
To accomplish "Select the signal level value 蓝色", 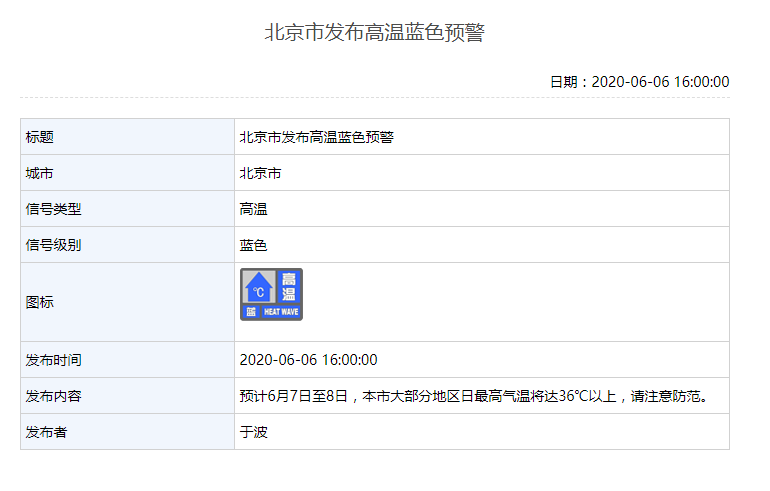I will point(253,245).
